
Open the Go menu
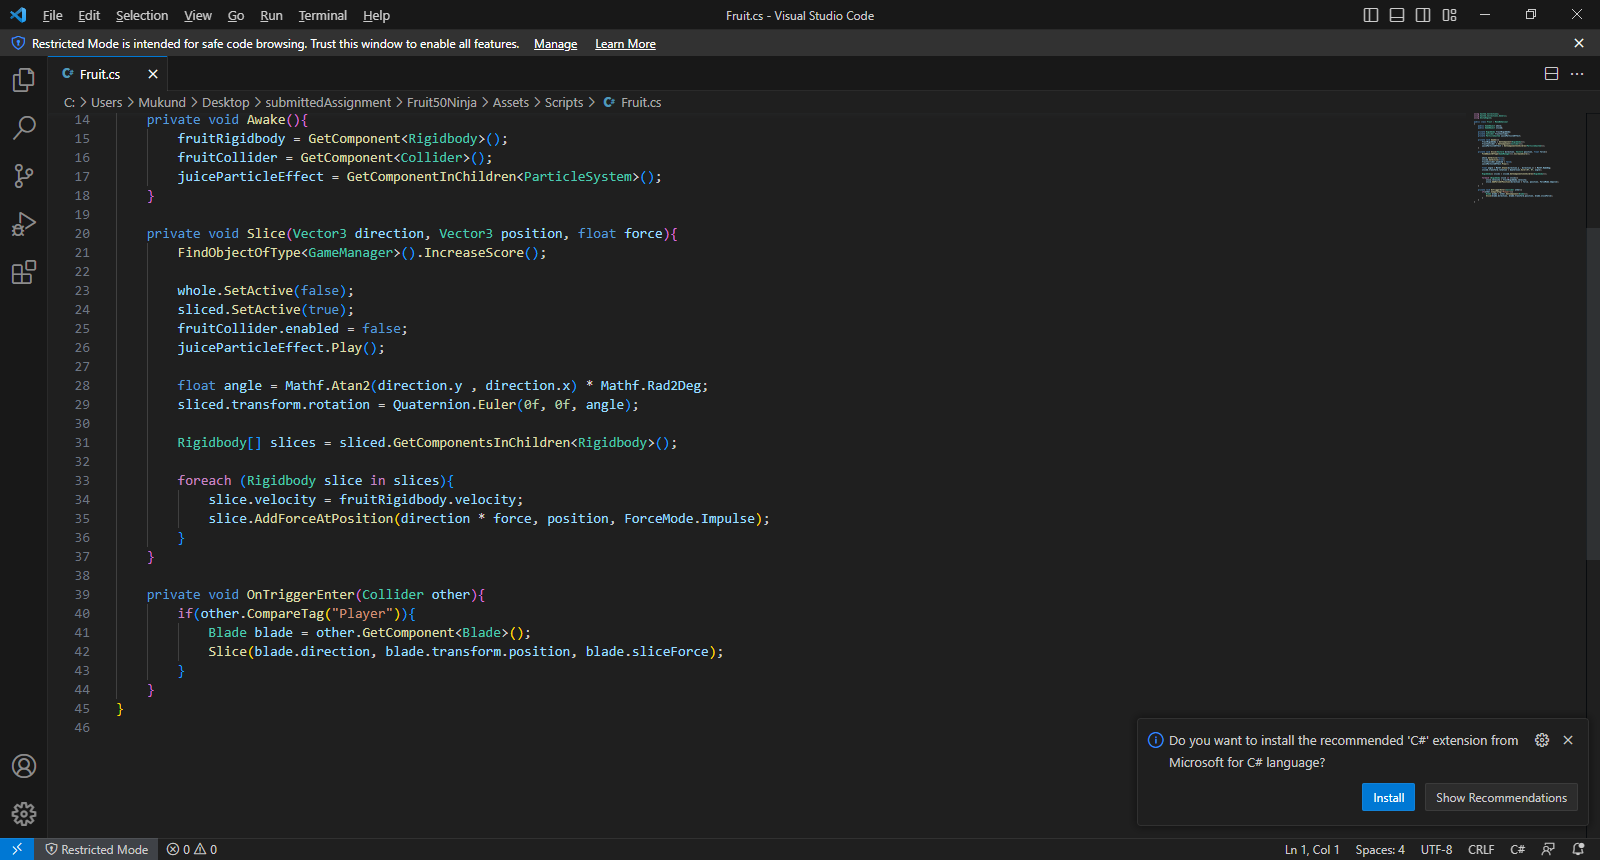pyautogui.click(x=236, y=15)
